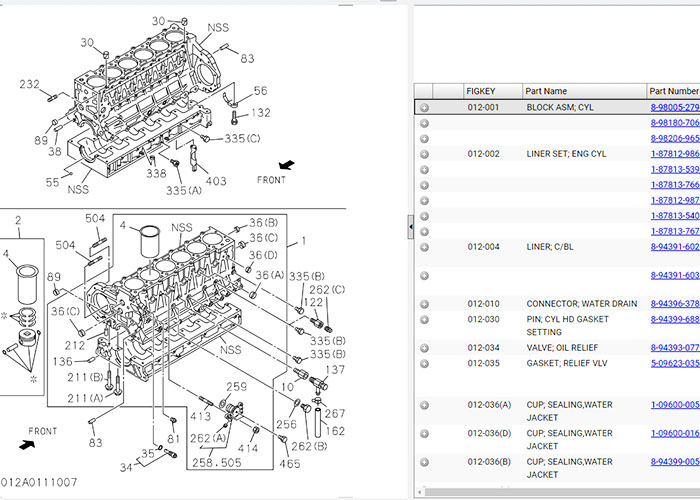The image size is (700, 500).
Task: Select the 012-036(B) CUP; SEALING row
Action: point(557,468)
